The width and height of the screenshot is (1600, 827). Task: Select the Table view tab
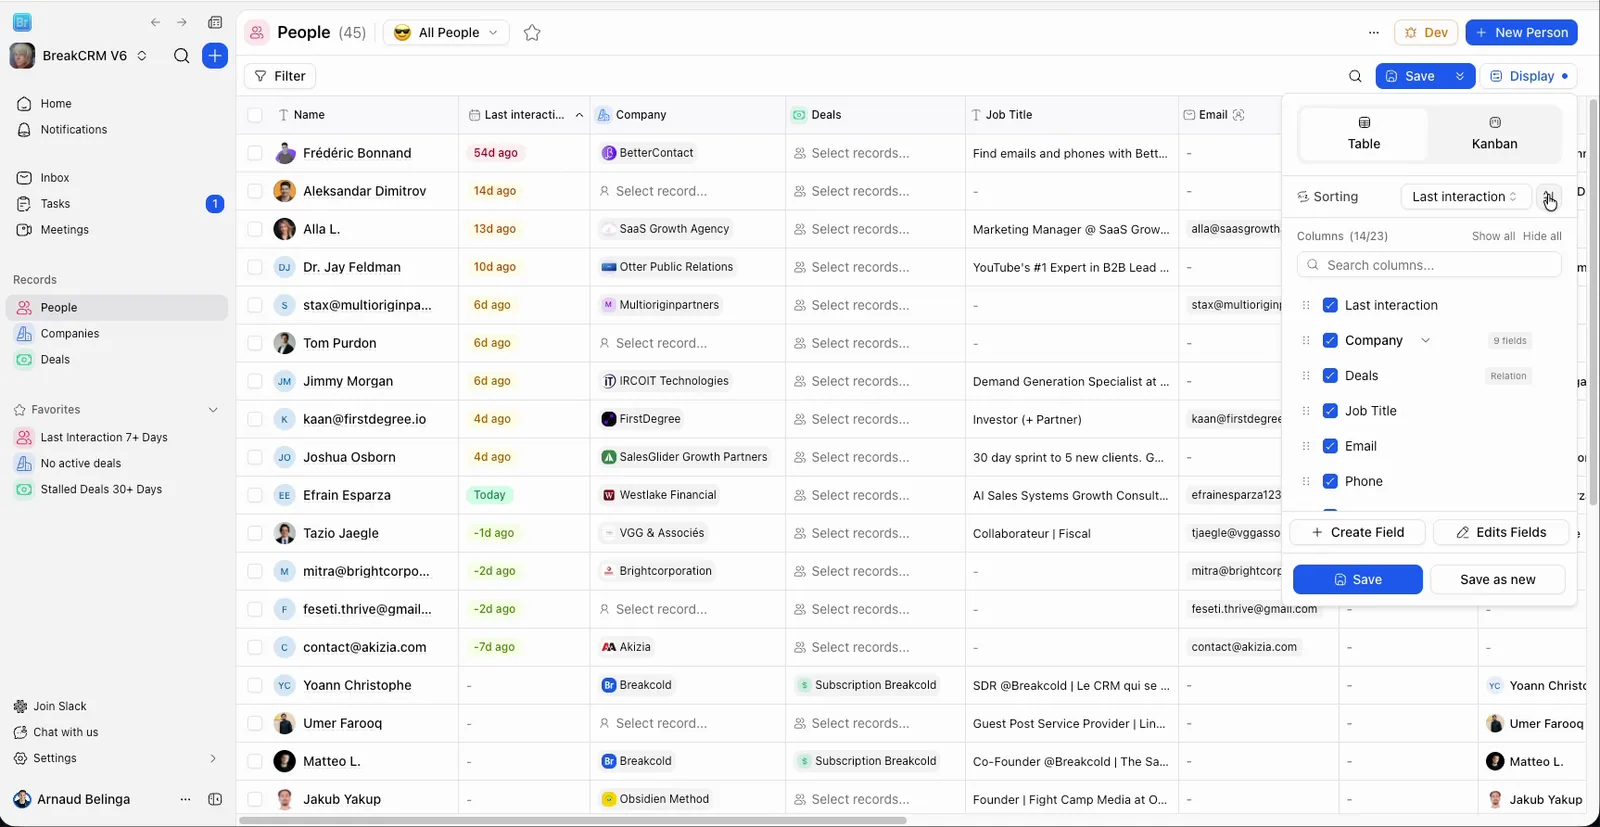click(x=1364, y=134)
